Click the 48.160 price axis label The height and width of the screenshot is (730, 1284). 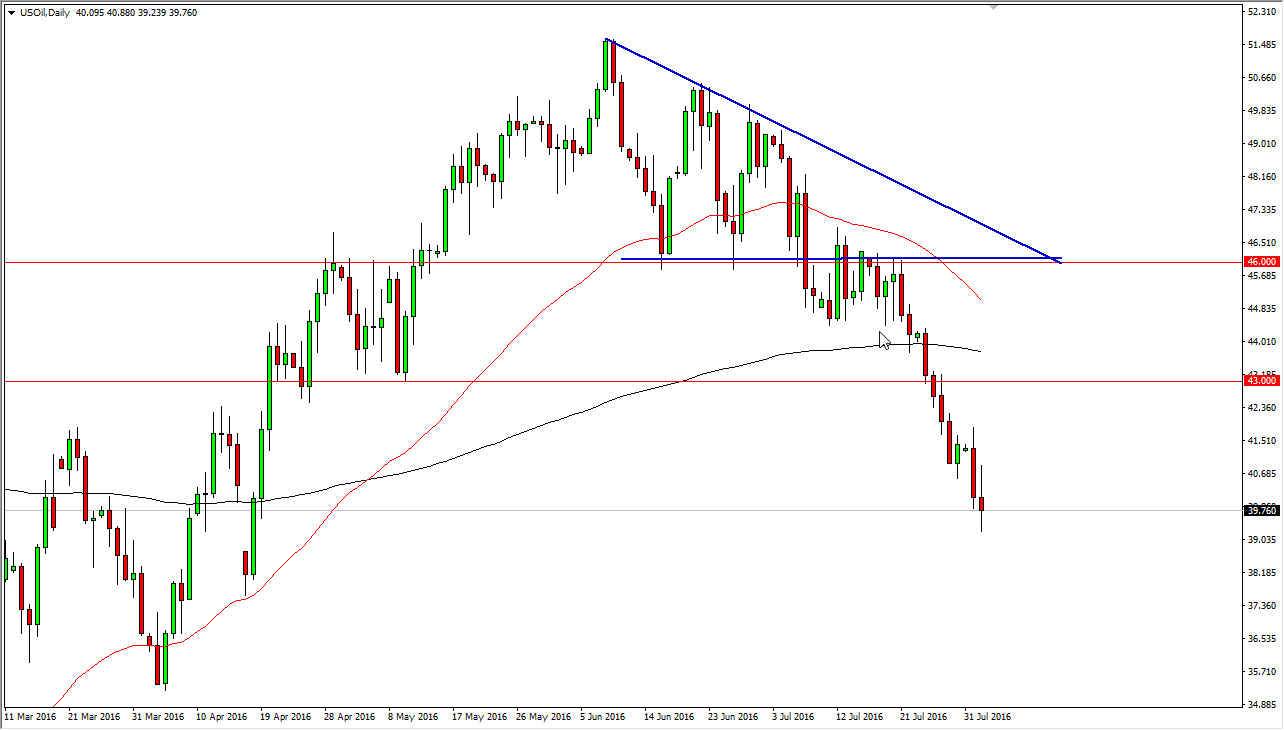1262,177
